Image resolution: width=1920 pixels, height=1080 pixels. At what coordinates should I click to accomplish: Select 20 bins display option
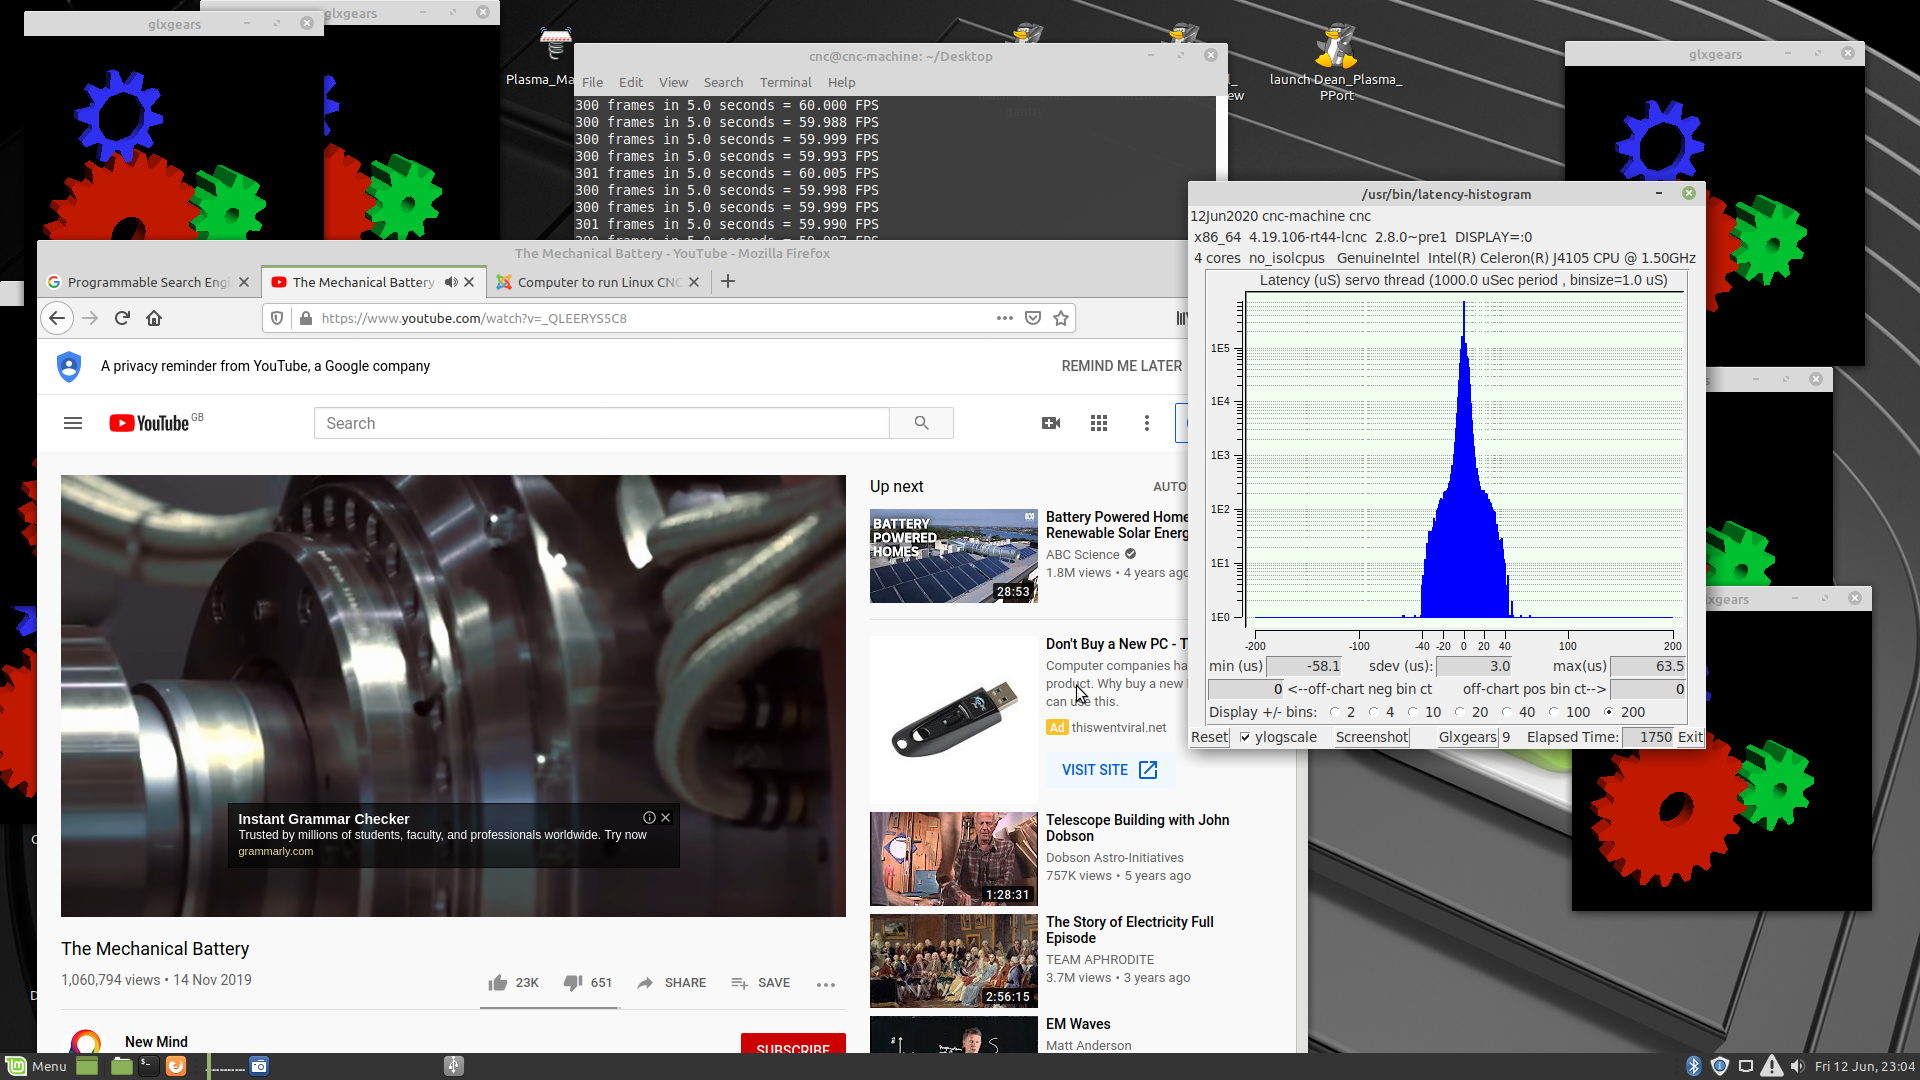[1460, 712]
